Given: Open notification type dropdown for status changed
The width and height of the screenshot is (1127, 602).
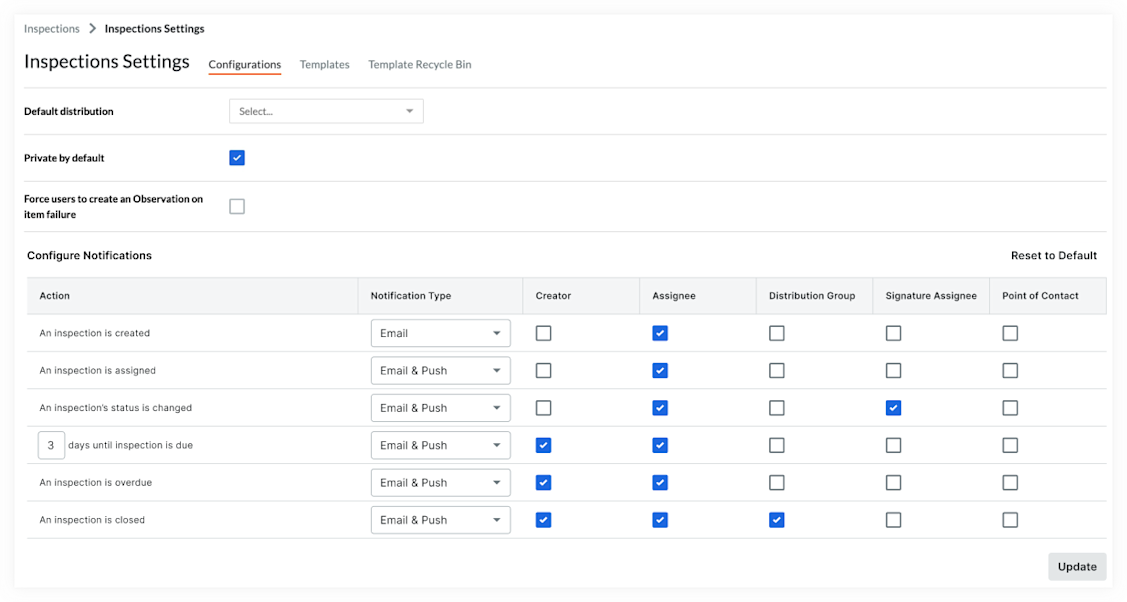Looking at the screenshot, I should point(441,408).
